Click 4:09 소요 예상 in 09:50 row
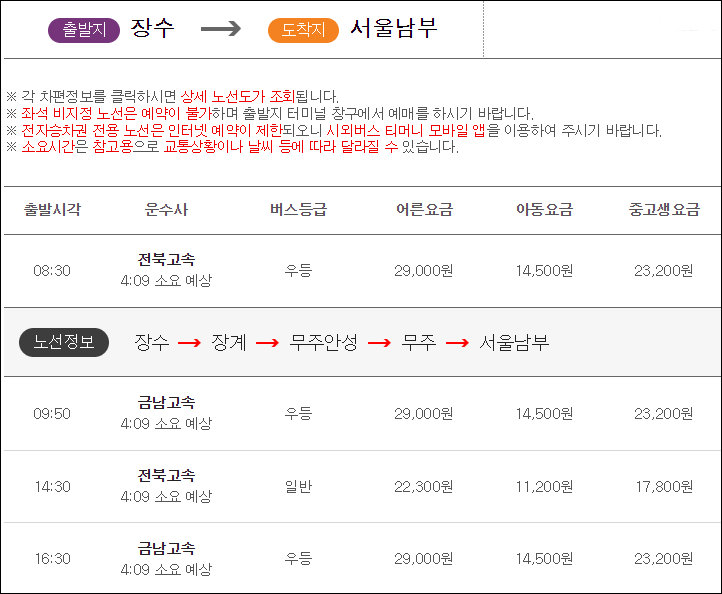The image size is (722, 594). tap(166, 424)
